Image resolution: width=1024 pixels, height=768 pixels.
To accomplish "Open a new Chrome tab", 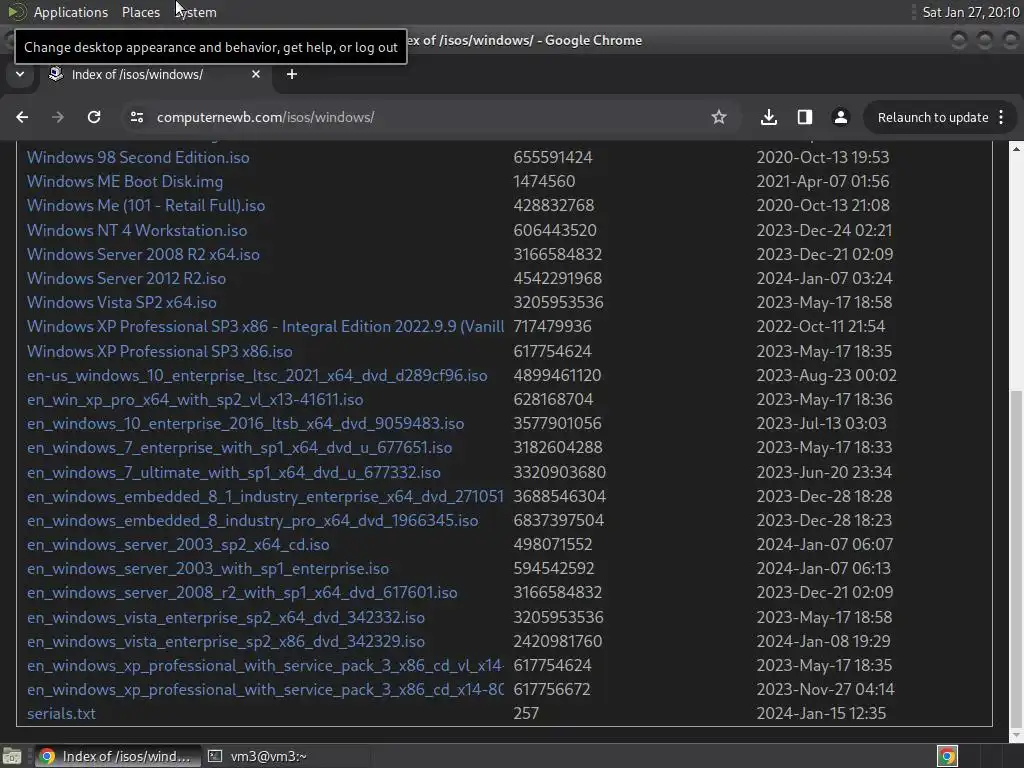I will [x=292, y=74].
